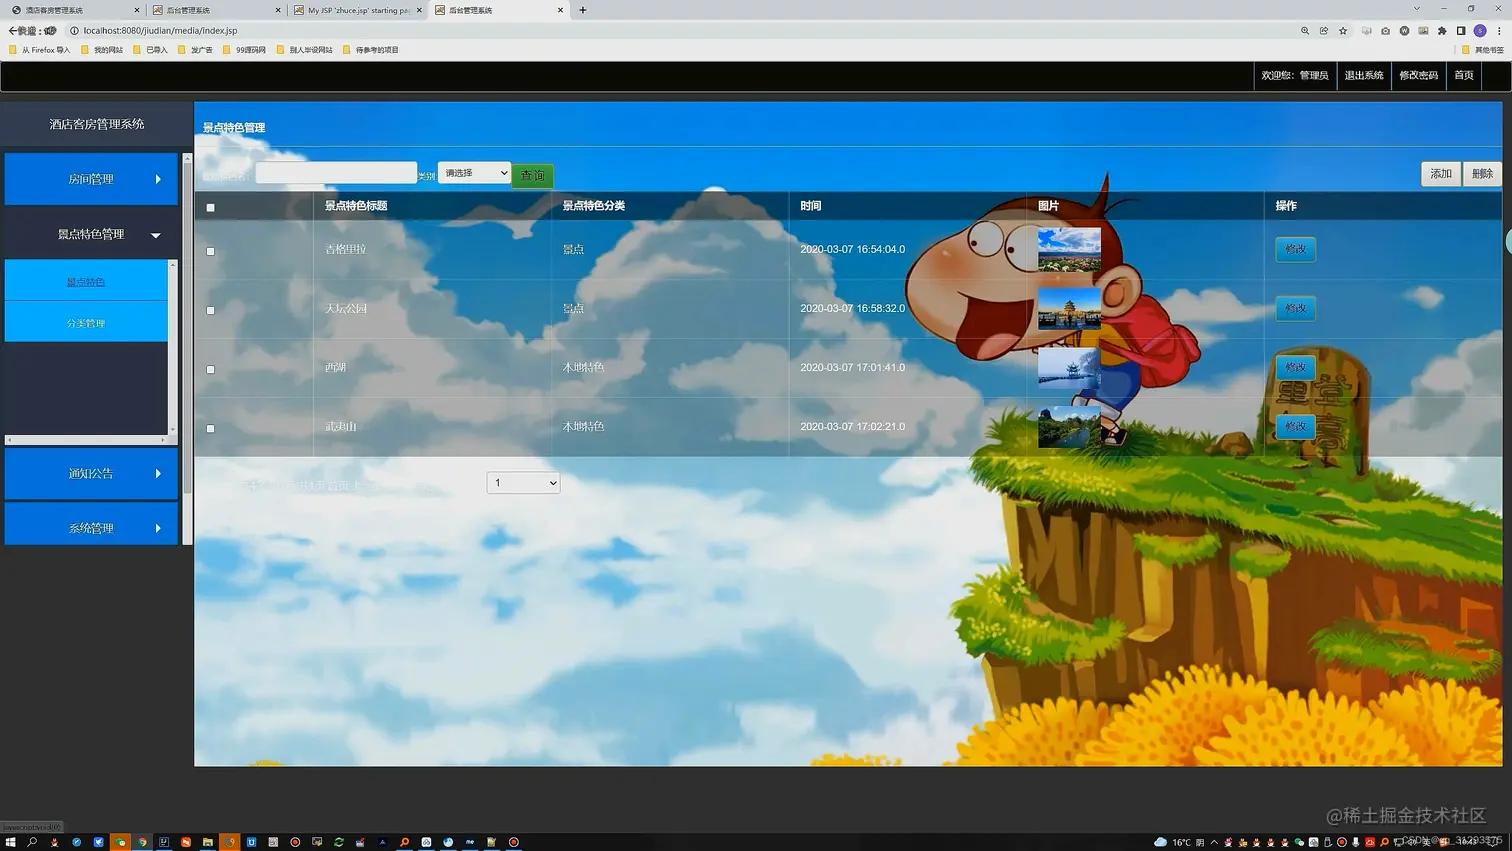Open File Explorer folder in taskbar
Viewport: 1512px width, 851px height.
pos(208,842)
